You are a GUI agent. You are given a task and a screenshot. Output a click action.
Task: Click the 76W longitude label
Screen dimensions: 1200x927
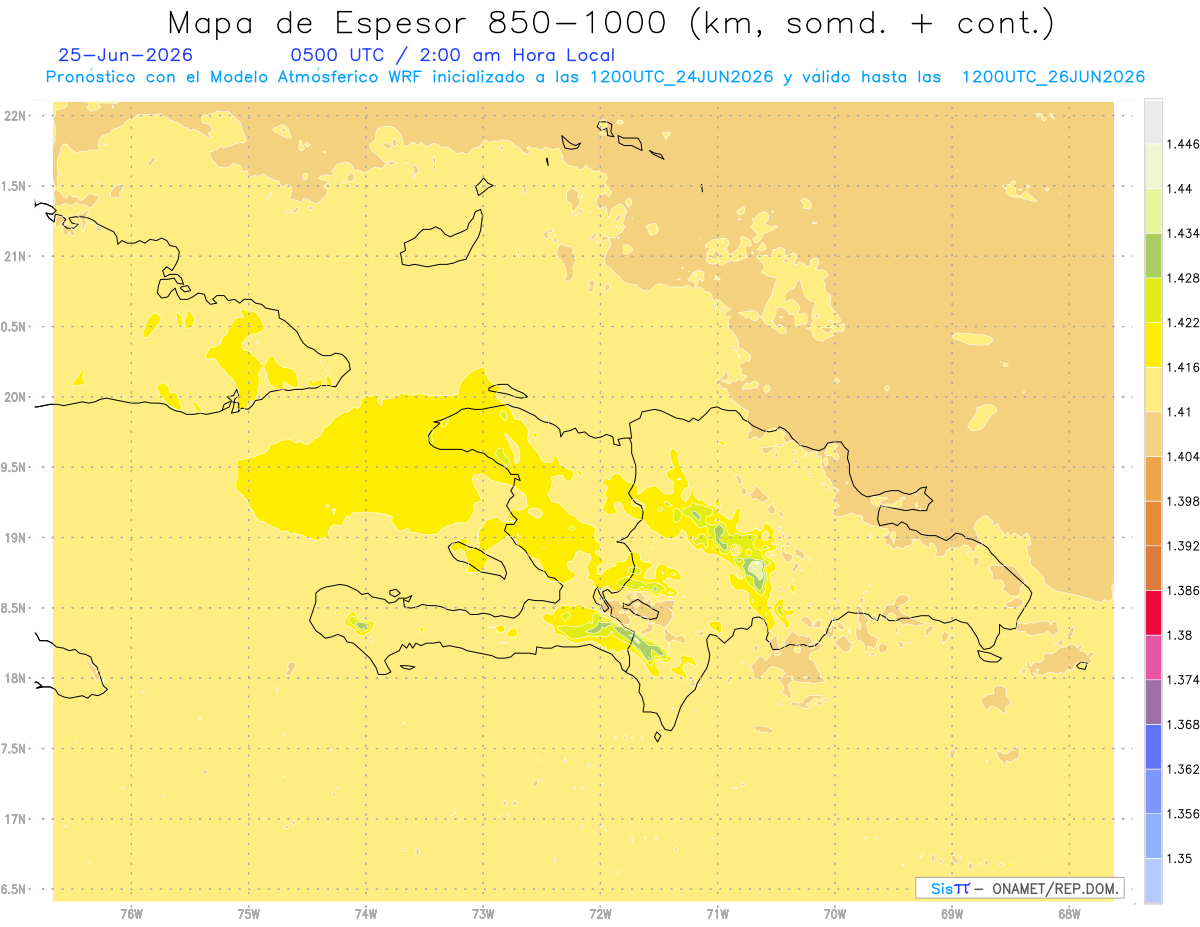point(131,914)
